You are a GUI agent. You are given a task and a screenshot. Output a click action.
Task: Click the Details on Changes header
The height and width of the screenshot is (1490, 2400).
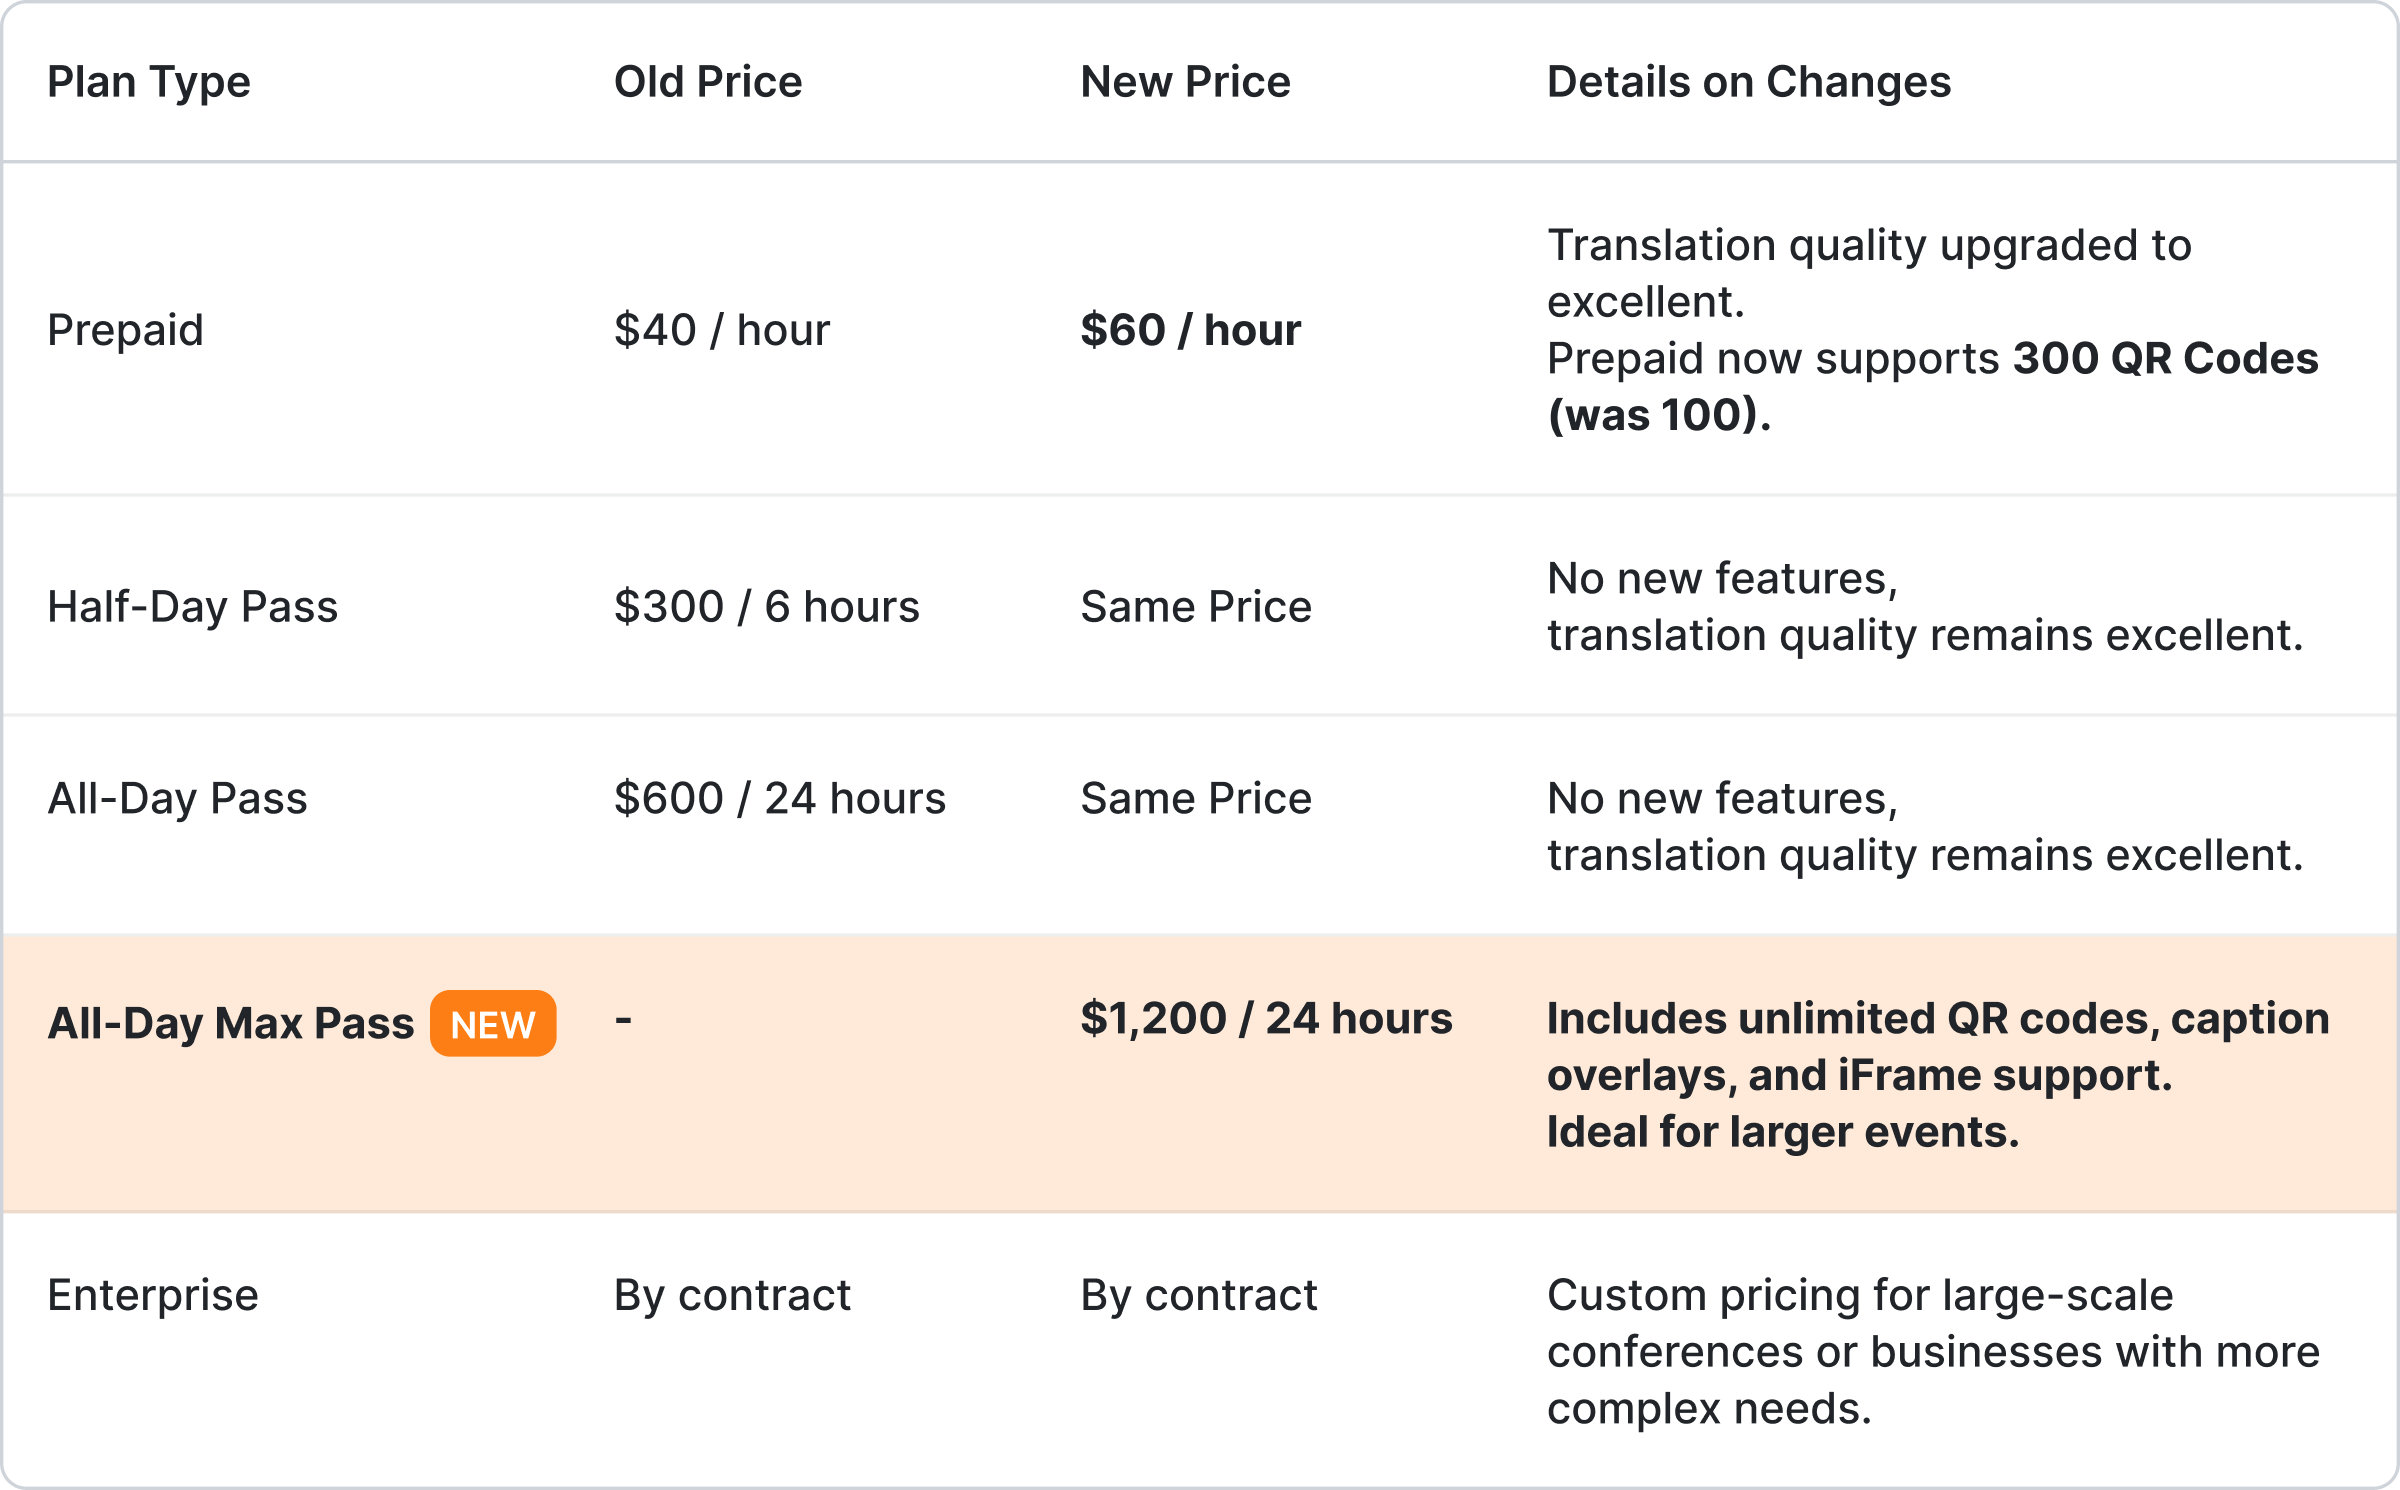pyautogui.click(x=1749, y=82)
